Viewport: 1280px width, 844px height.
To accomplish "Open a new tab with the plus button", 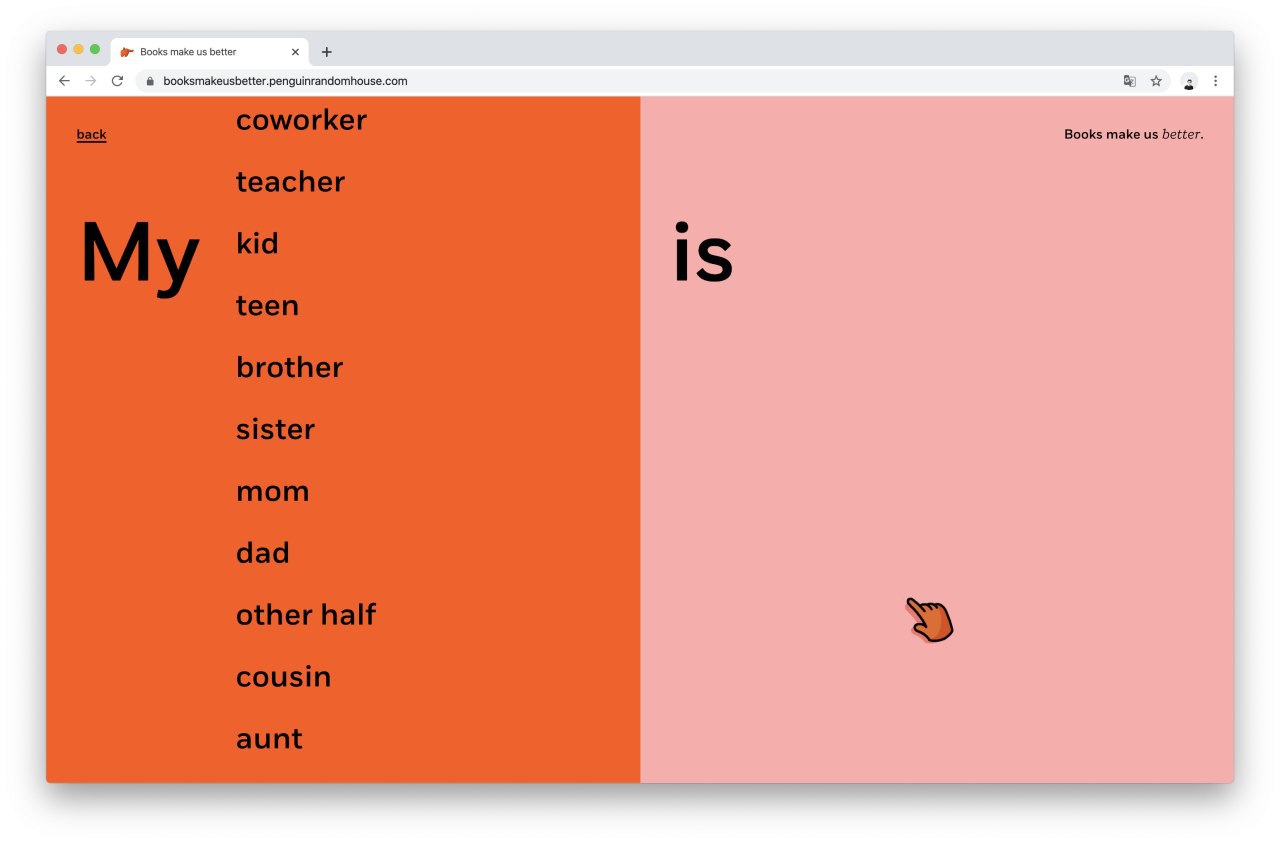I will [x=326, y=52].
